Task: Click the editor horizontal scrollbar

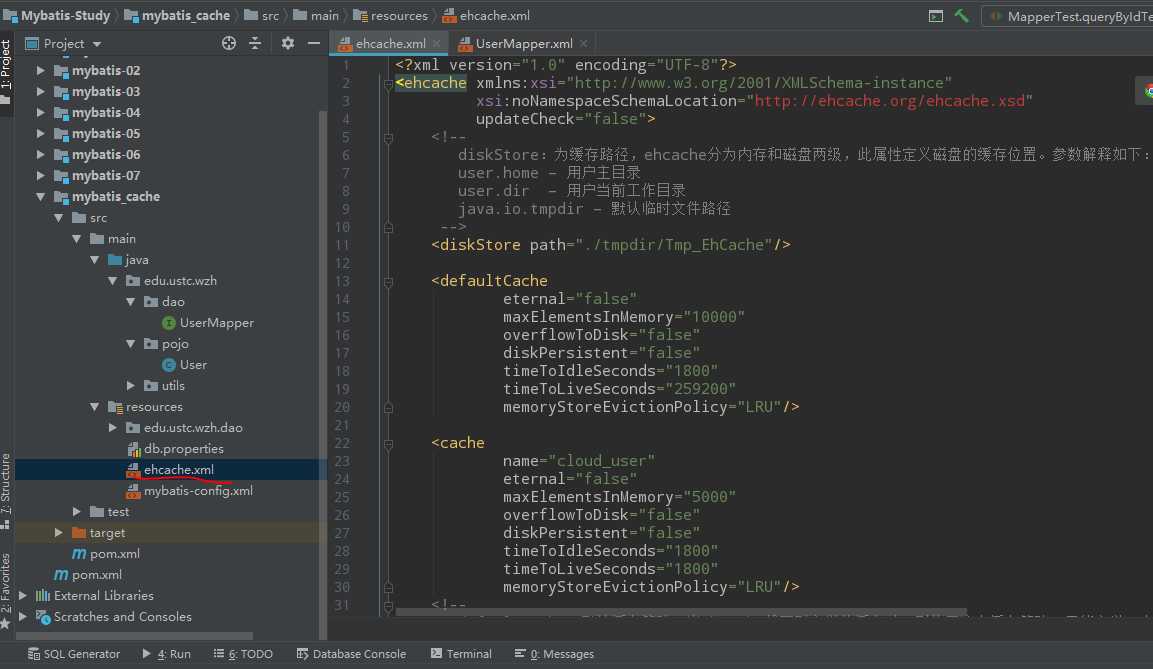Action: point(681,612)
